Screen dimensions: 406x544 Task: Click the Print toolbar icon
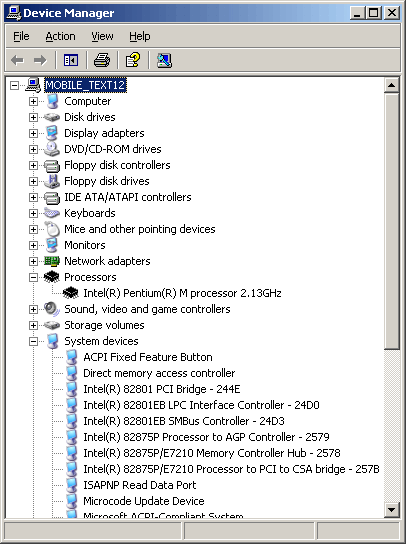pos(102,60)
